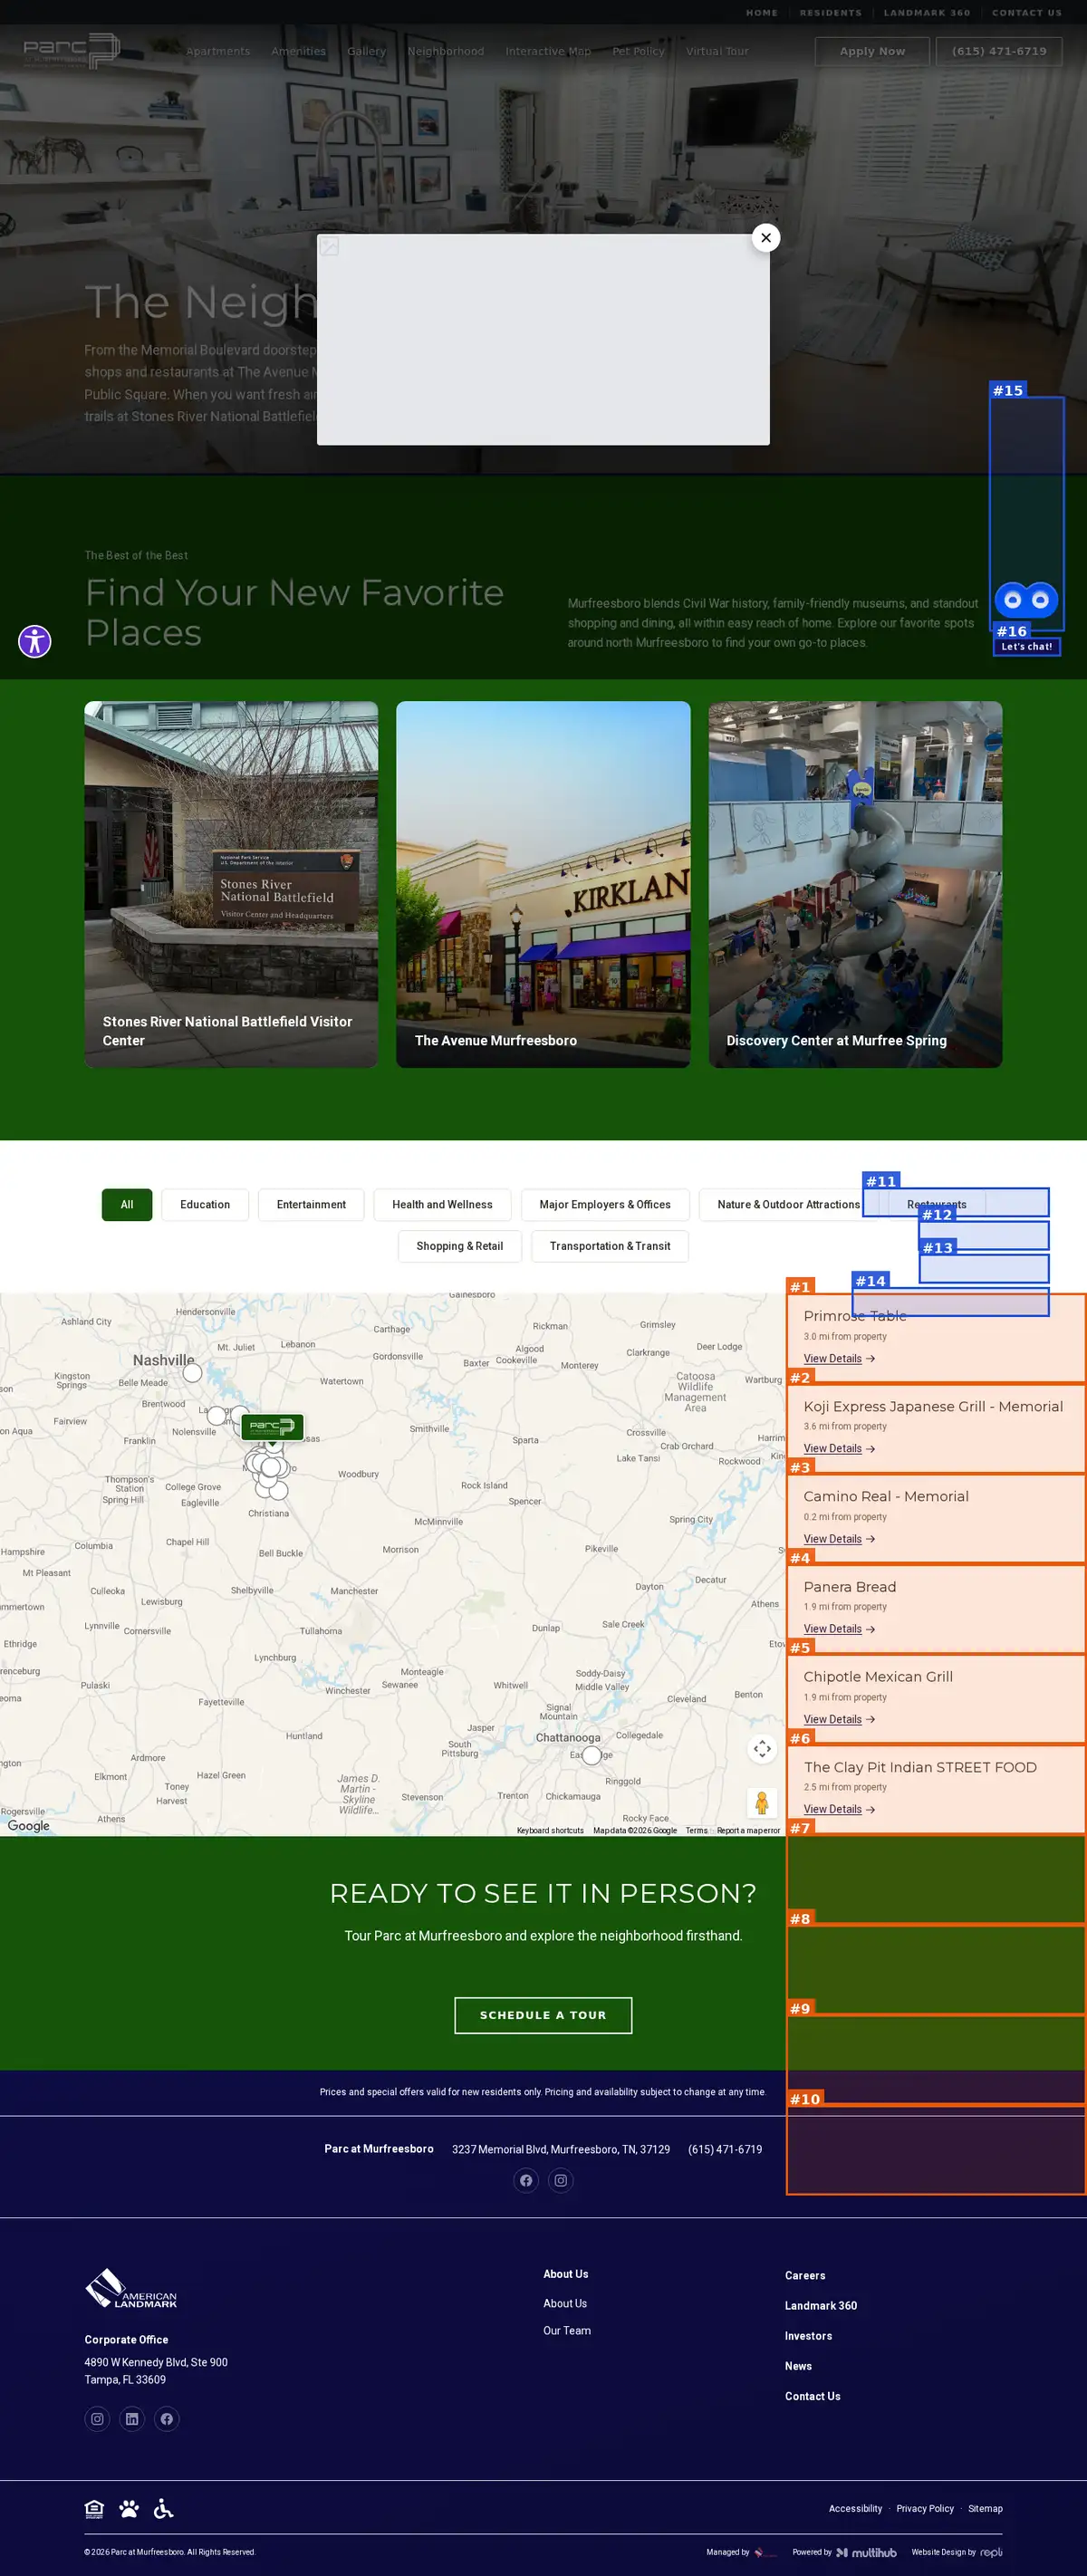Open the multihub logo link

tap(866, 2552)
